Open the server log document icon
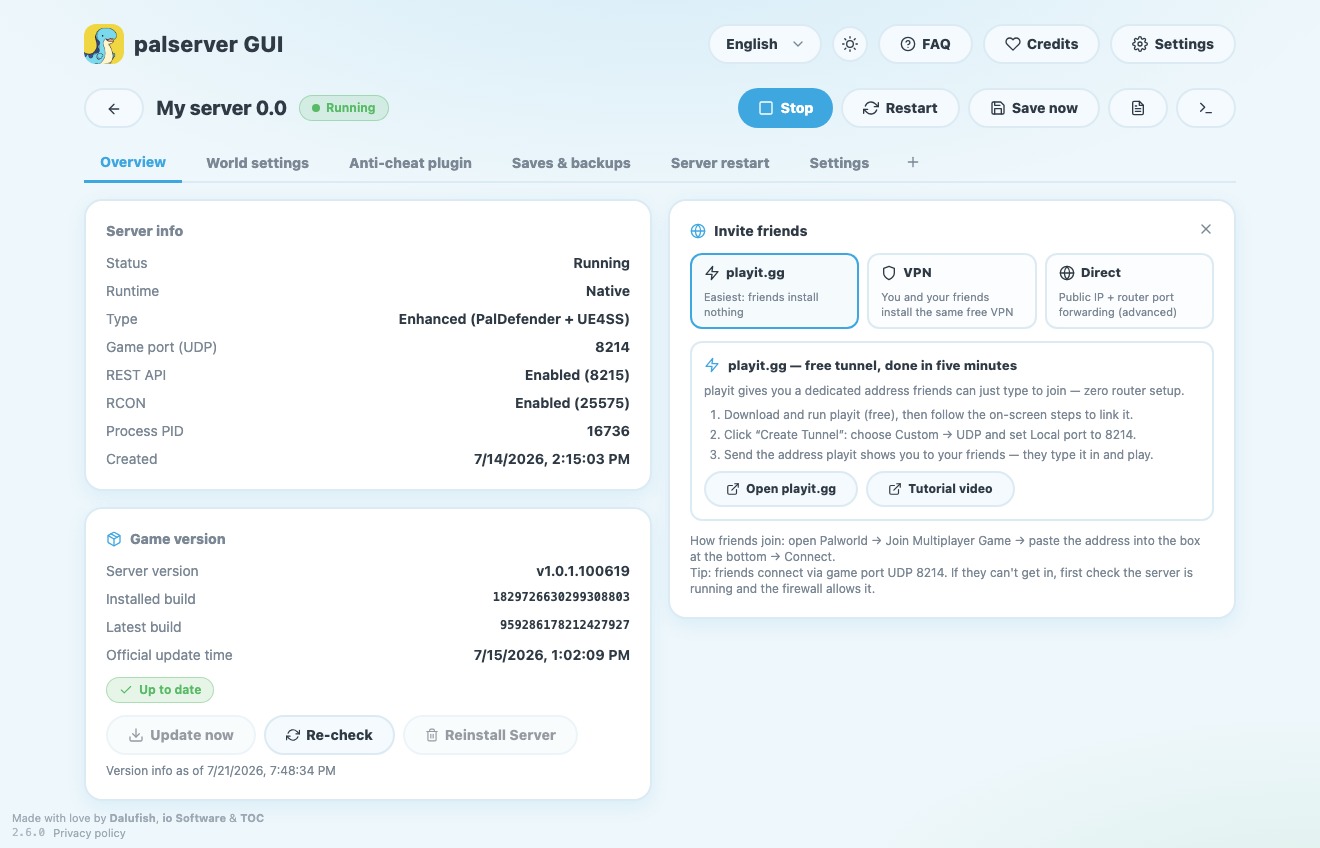Viewport: 1320px width, 848px height. 1138,108
